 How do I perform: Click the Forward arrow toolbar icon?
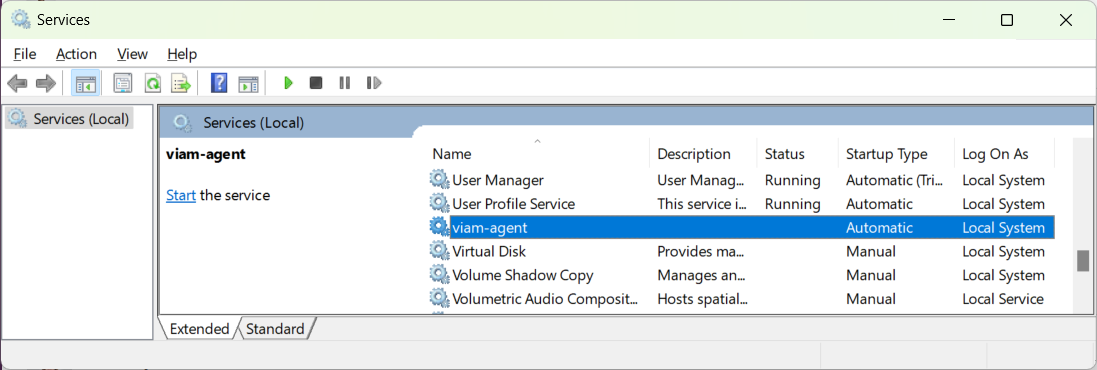point(45,83)
